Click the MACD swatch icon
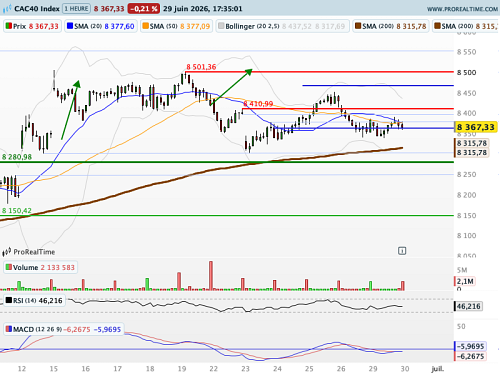The image size is (500, 375). pos(9,329)
